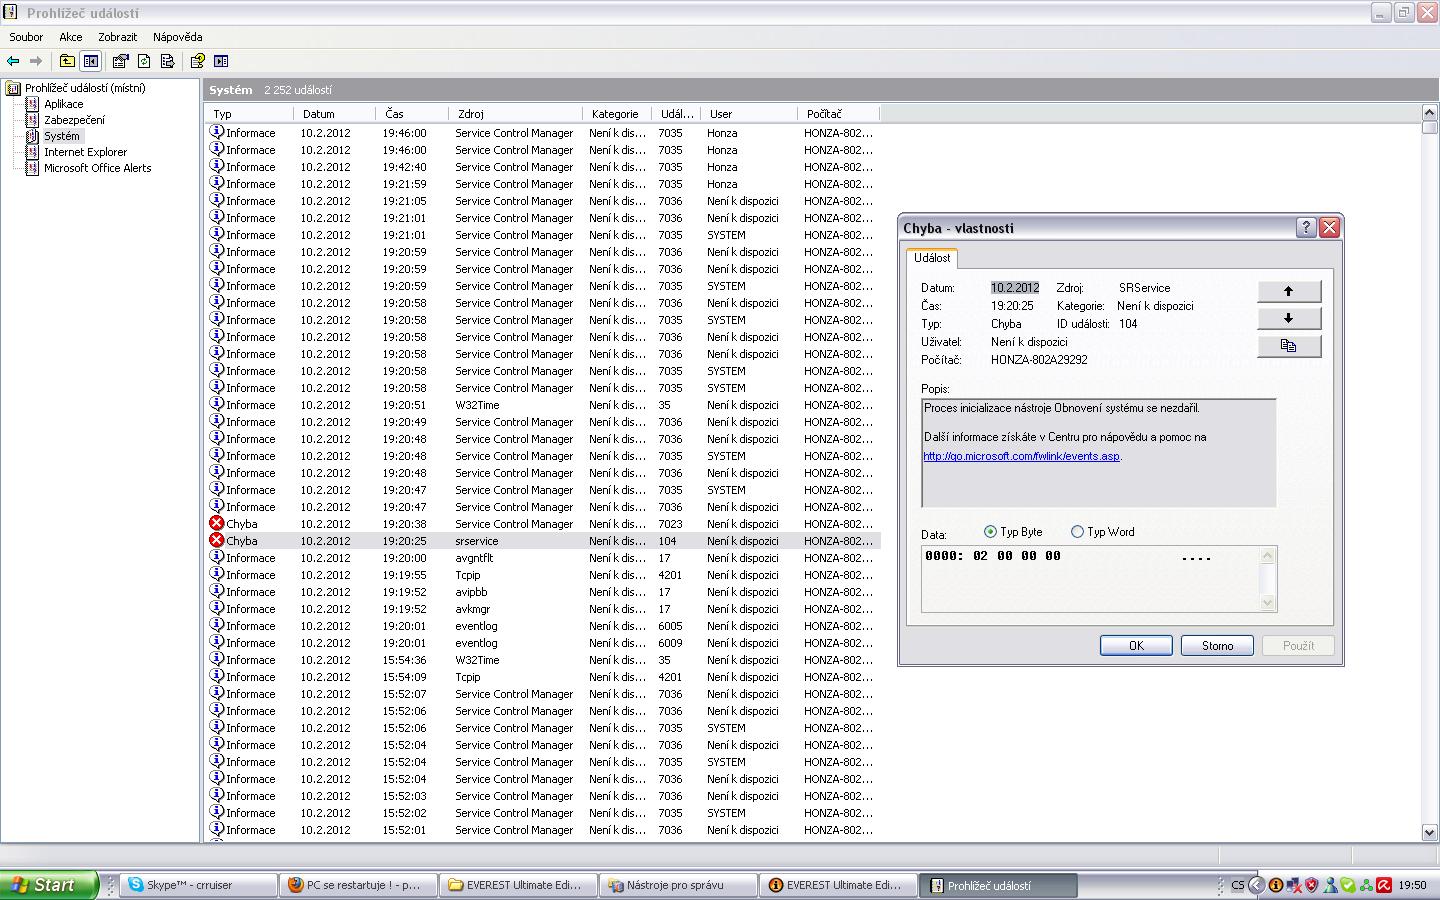Select the Microsoft Office Alerts log

[x=97, y=168]
